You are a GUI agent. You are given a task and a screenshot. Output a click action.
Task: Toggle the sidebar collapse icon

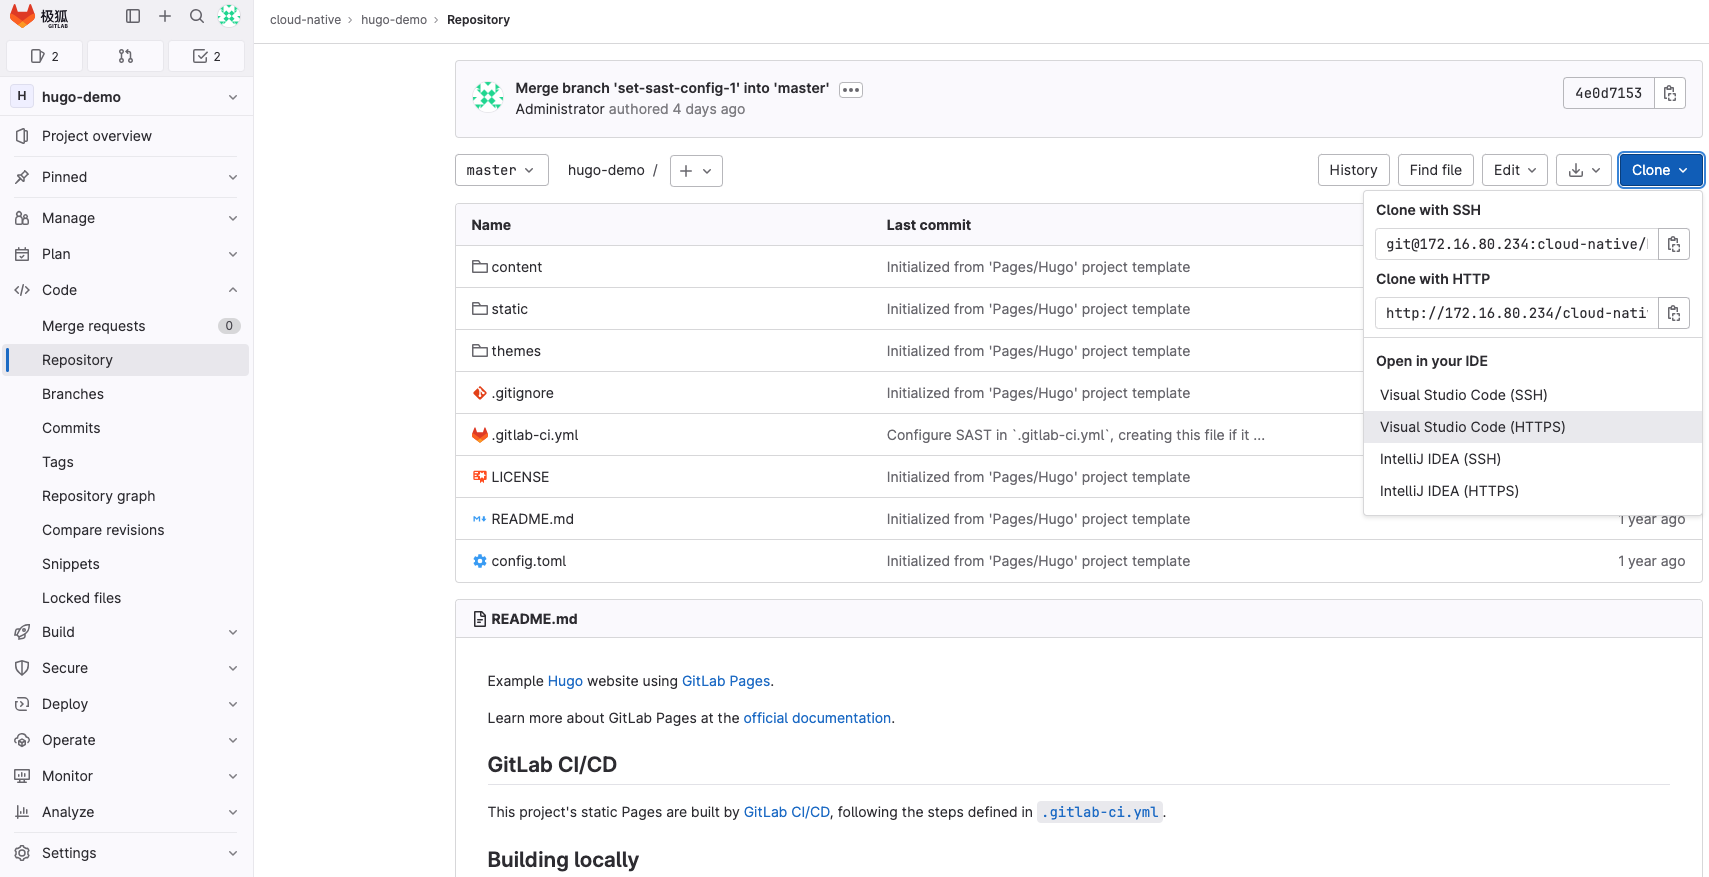(133, 16)
